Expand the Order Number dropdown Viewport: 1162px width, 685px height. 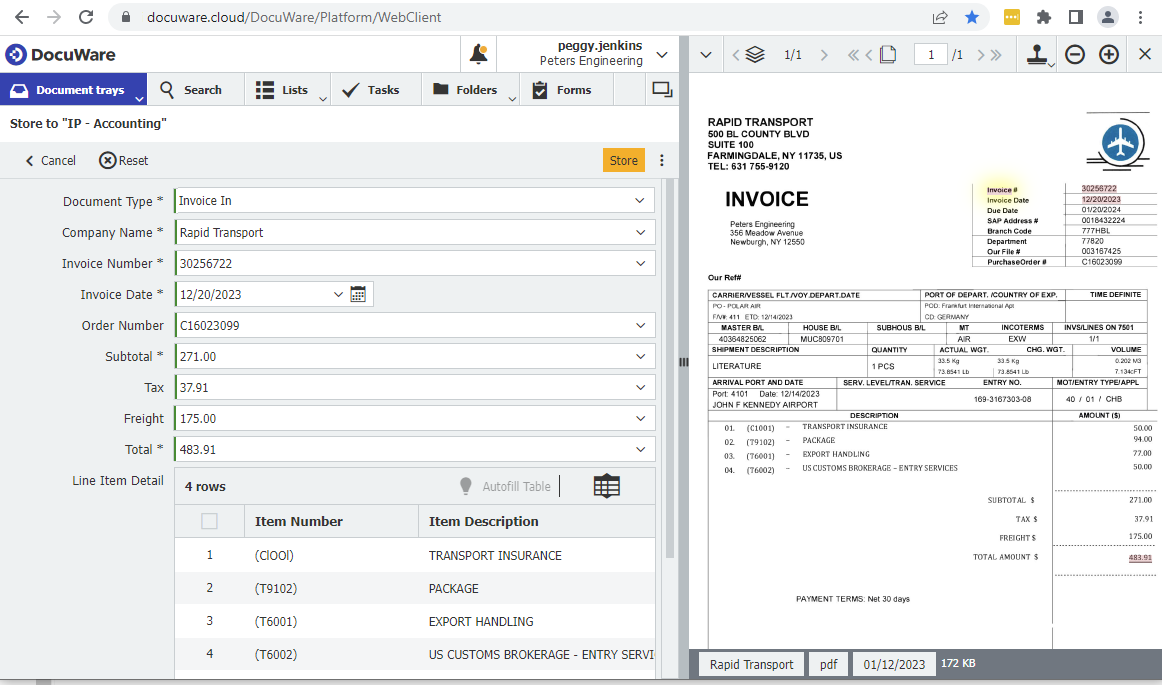pos(640,325)
